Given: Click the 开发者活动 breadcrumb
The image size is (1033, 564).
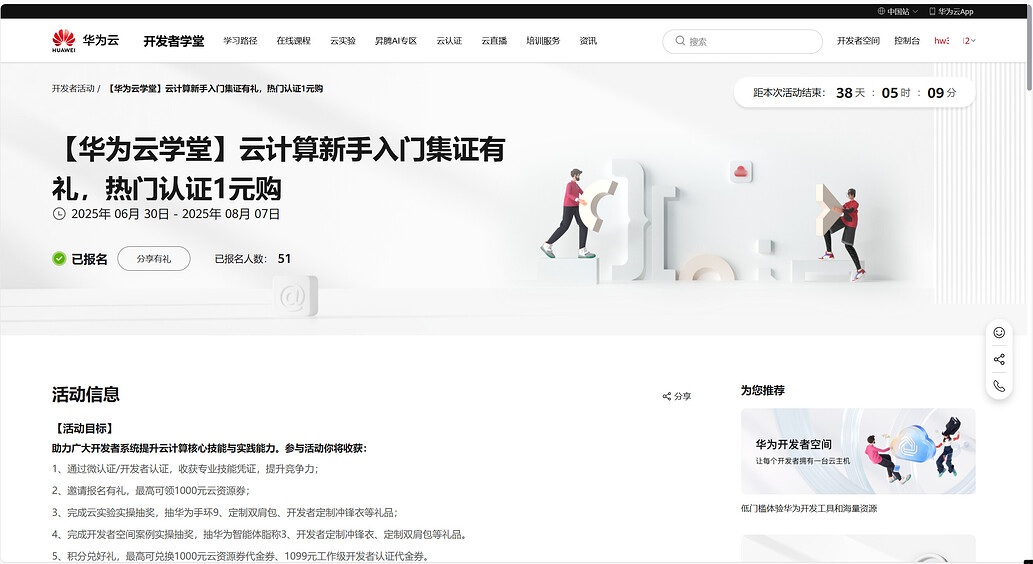Looking at the screenshot, I should 73,89.
